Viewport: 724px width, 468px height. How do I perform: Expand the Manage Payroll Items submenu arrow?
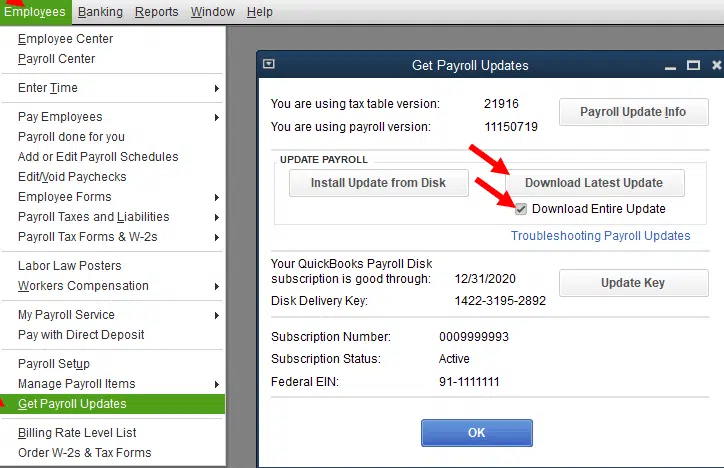click(217, 384)
